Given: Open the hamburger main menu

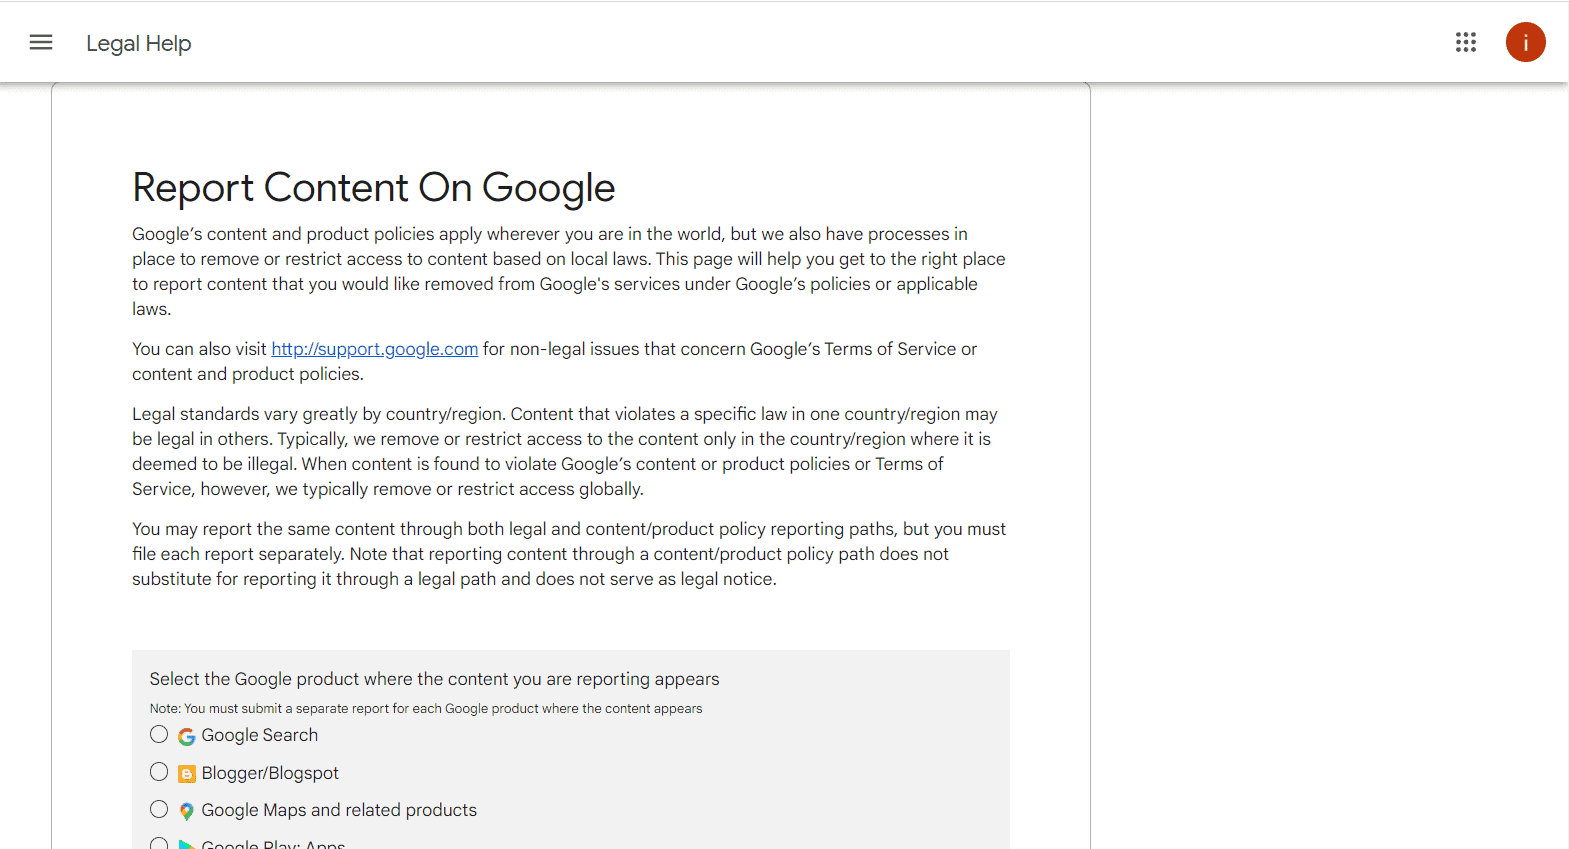Looking at the screenshot, I should (41, 42).
